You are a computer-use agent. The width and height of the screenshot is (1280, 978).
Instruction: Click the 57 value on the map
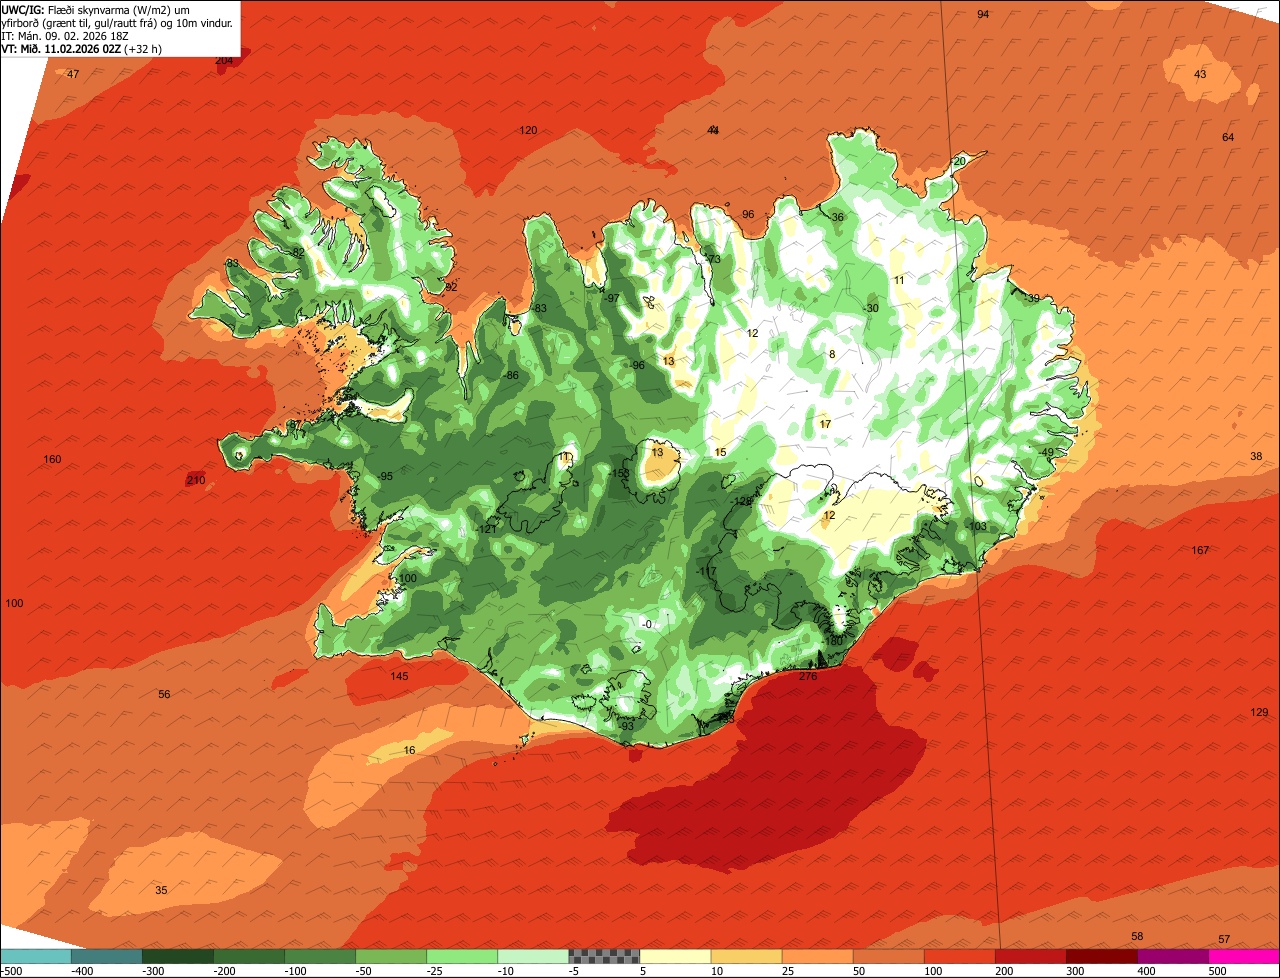pos(1224,940)
